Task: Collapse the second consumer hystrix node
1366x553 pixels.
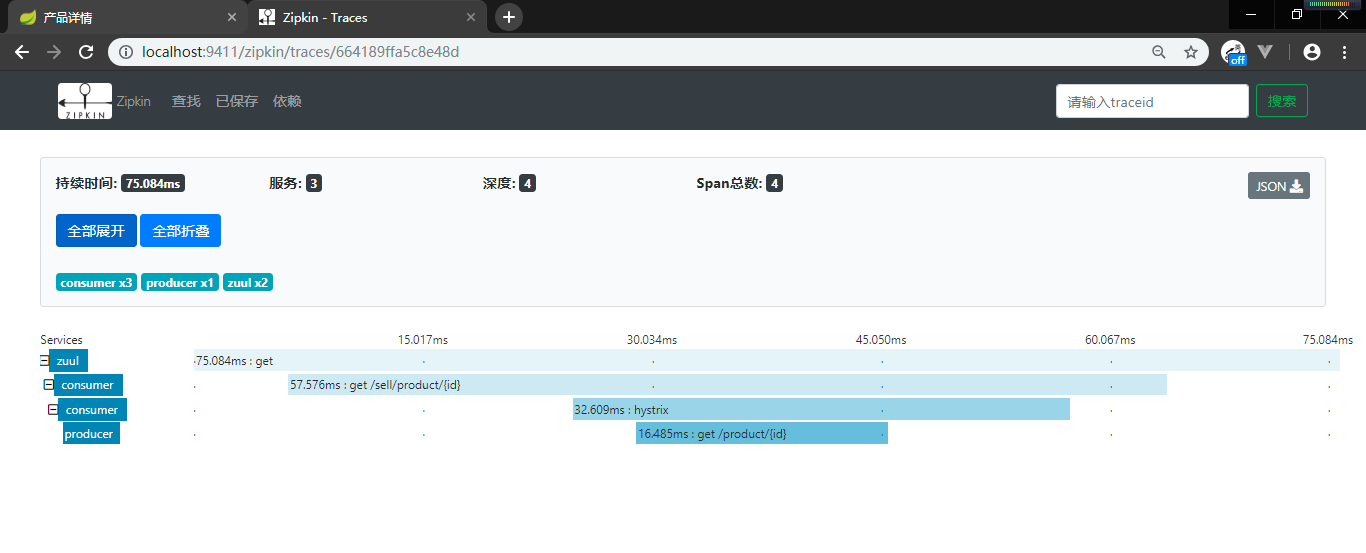Action: pos(53,410)
